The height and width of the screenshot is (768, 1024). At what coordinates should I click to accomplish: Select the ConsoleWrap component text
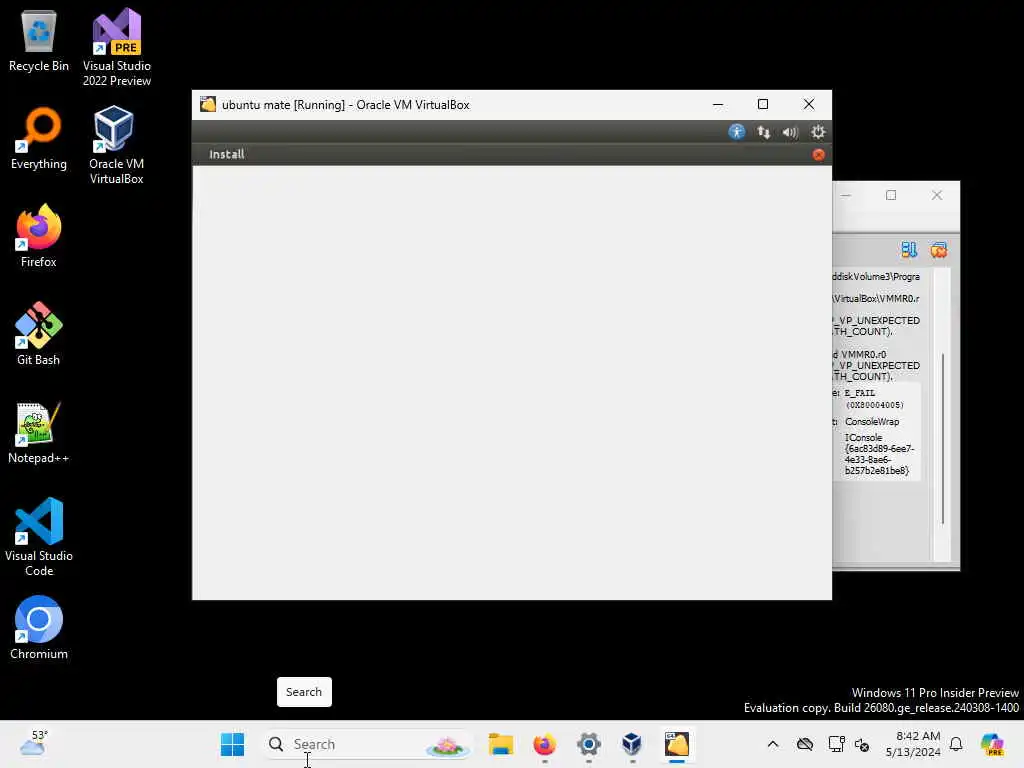872,422
